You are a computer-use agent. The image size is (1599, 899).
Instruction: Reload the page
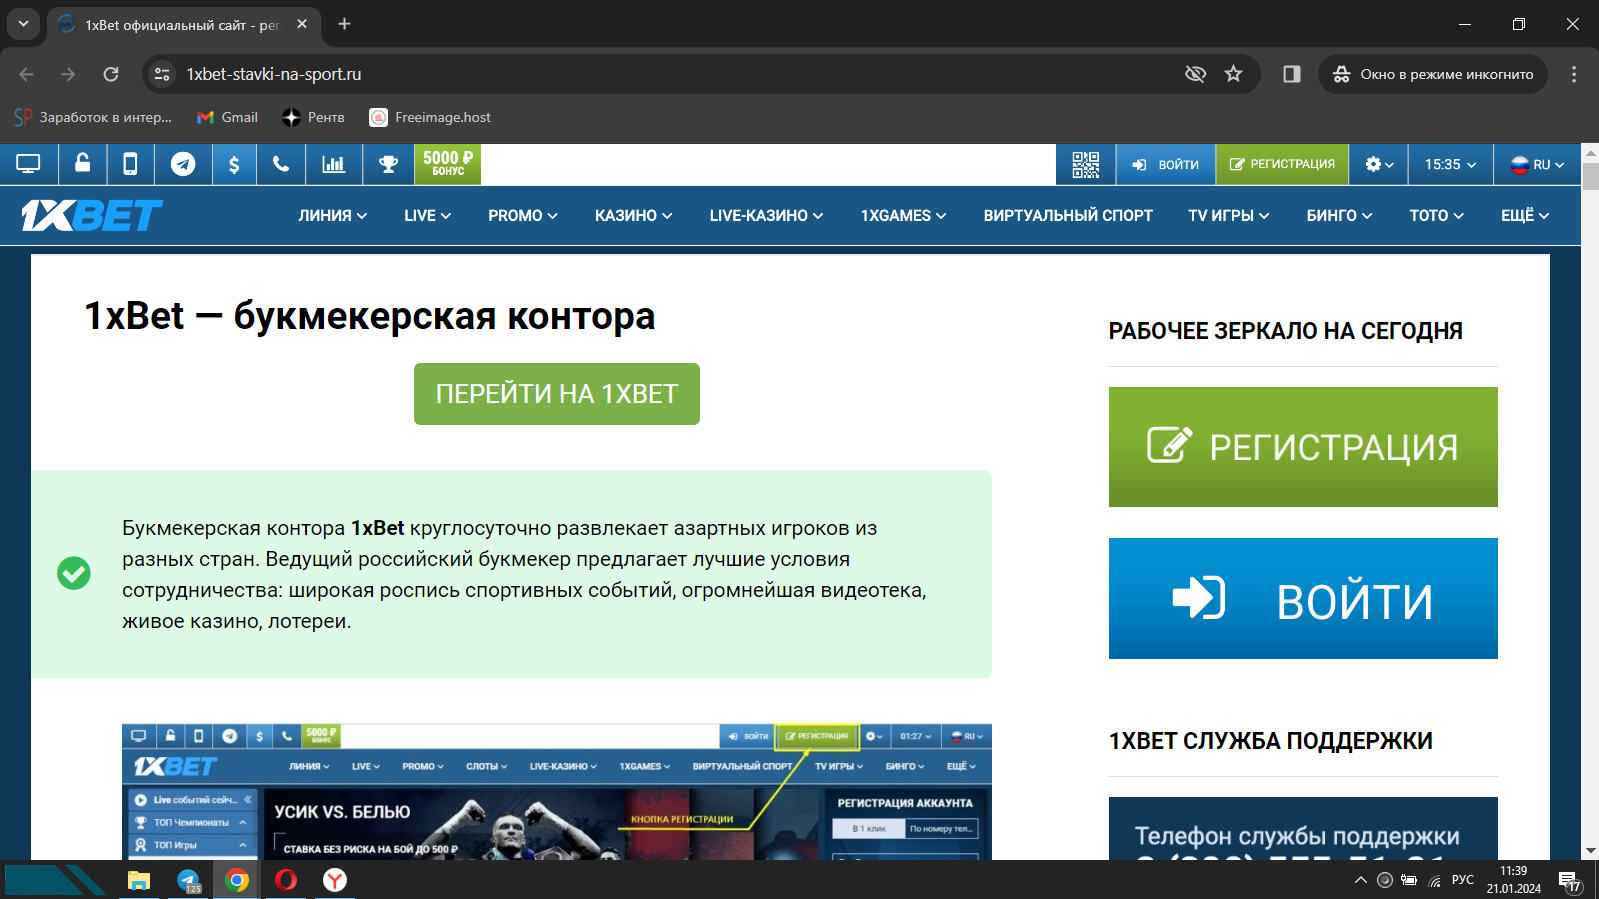[111, 74]
